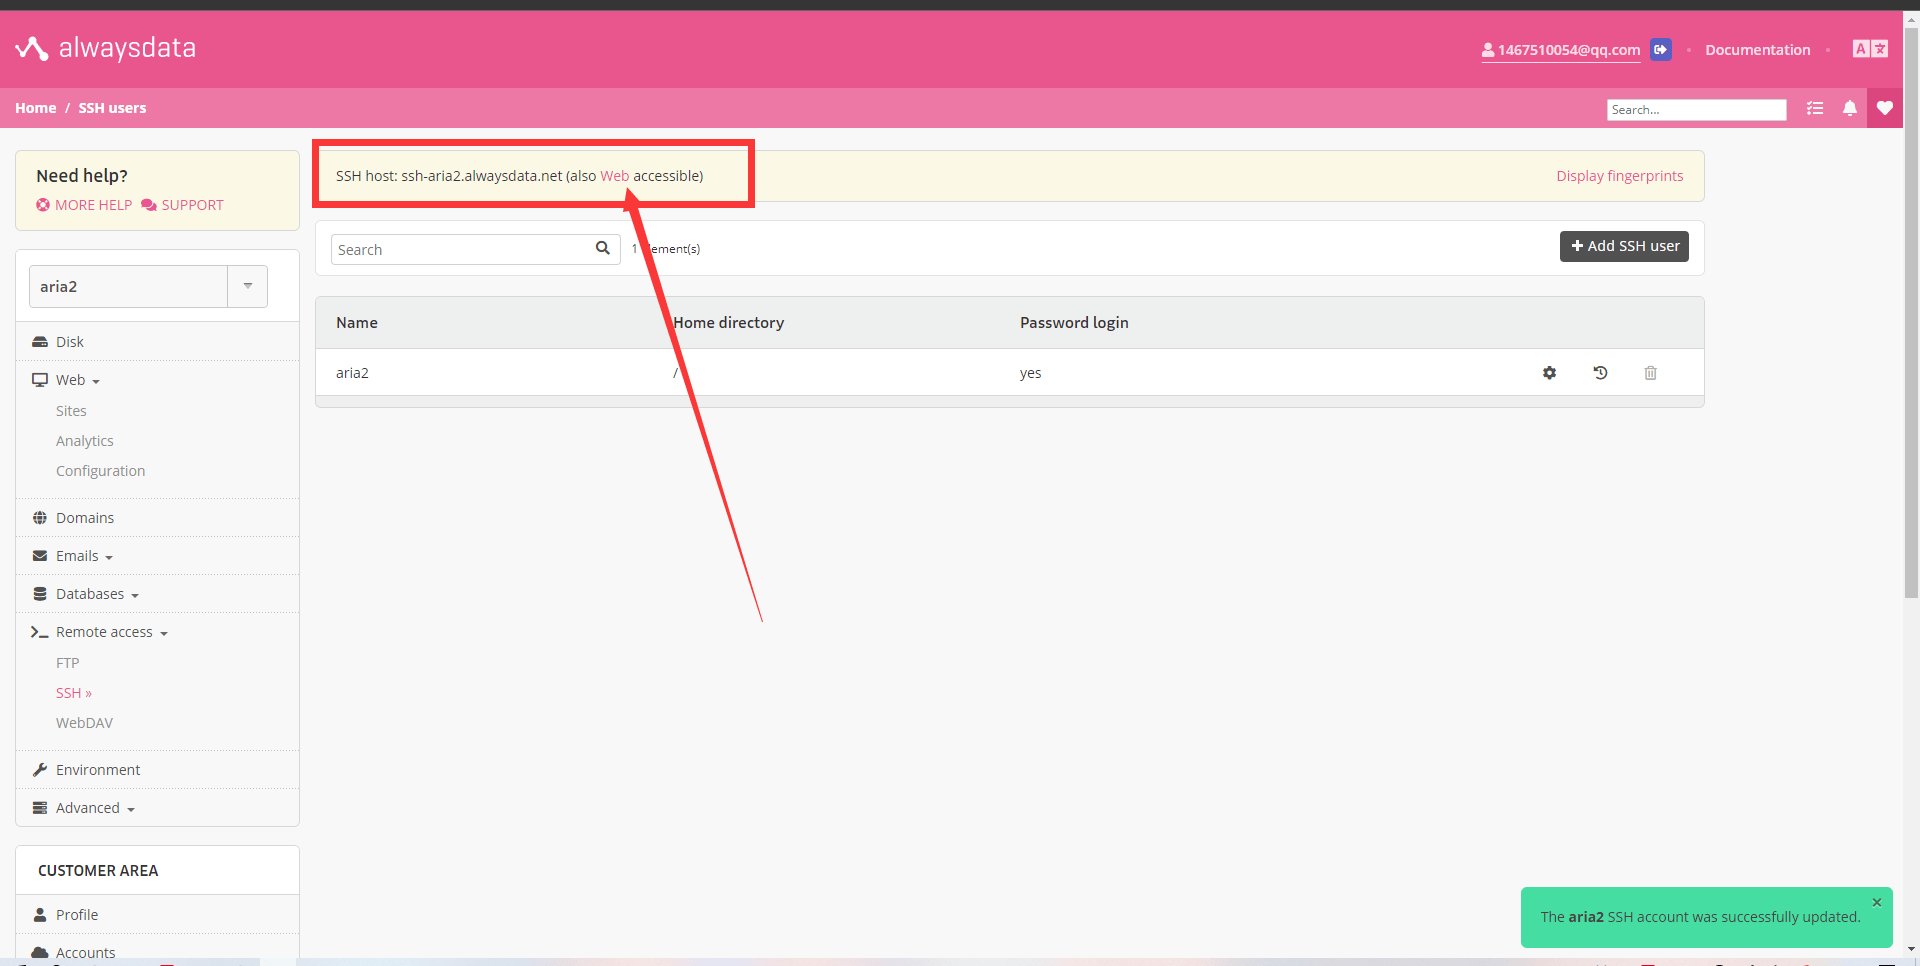Click the logout icon beside the email
The image size is (1920, 966).
tap(1660, 49)
